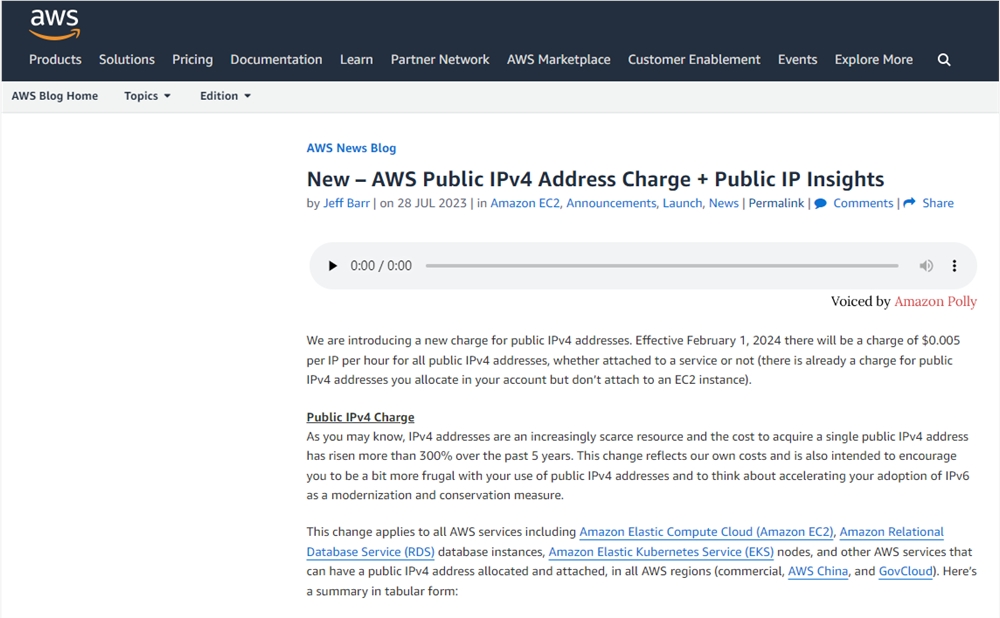This screenshot has height=618, width=1000.
Task: Click the audio progress bar
Action: (662, 266)
